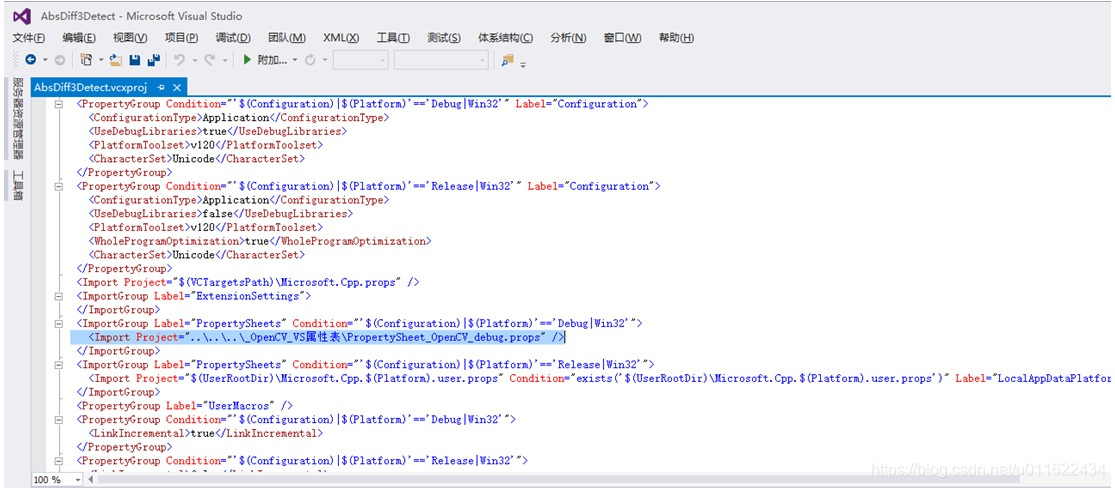This screenshot has height=488, width=1115.
Task: Collapse the Debug|Win32 LinkIncremental PropertyGroup
Action: pos(59,420)
